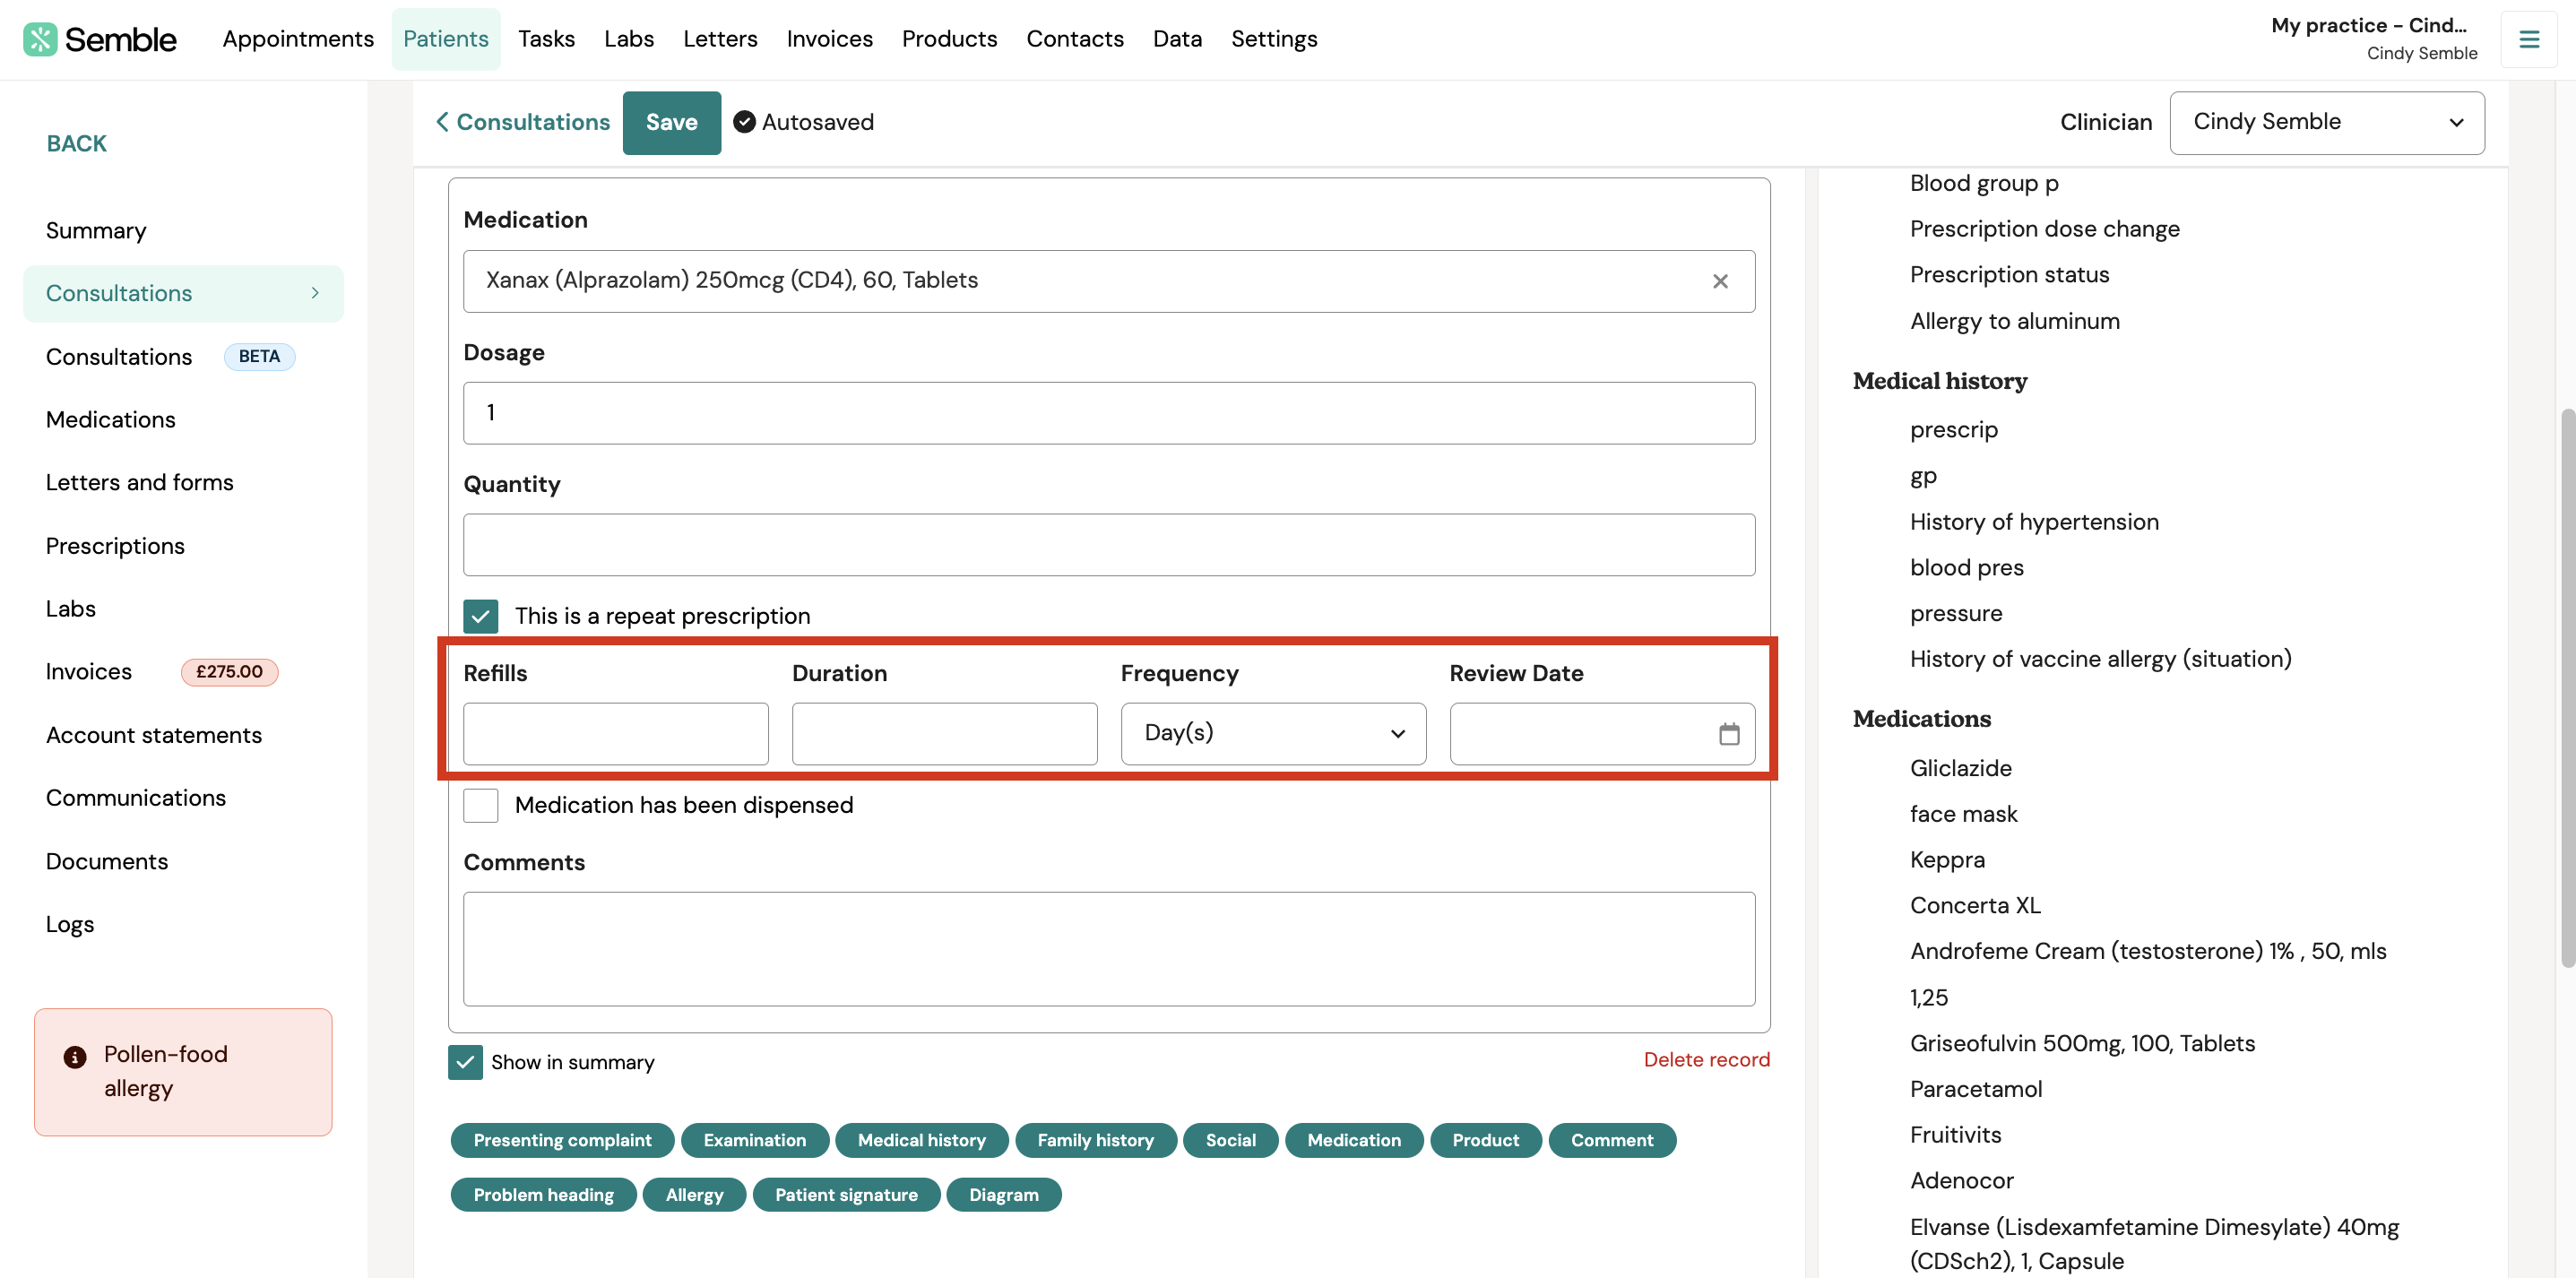Open the Invoices top menu
The image size is (2576, 1278).
(829, 39)
